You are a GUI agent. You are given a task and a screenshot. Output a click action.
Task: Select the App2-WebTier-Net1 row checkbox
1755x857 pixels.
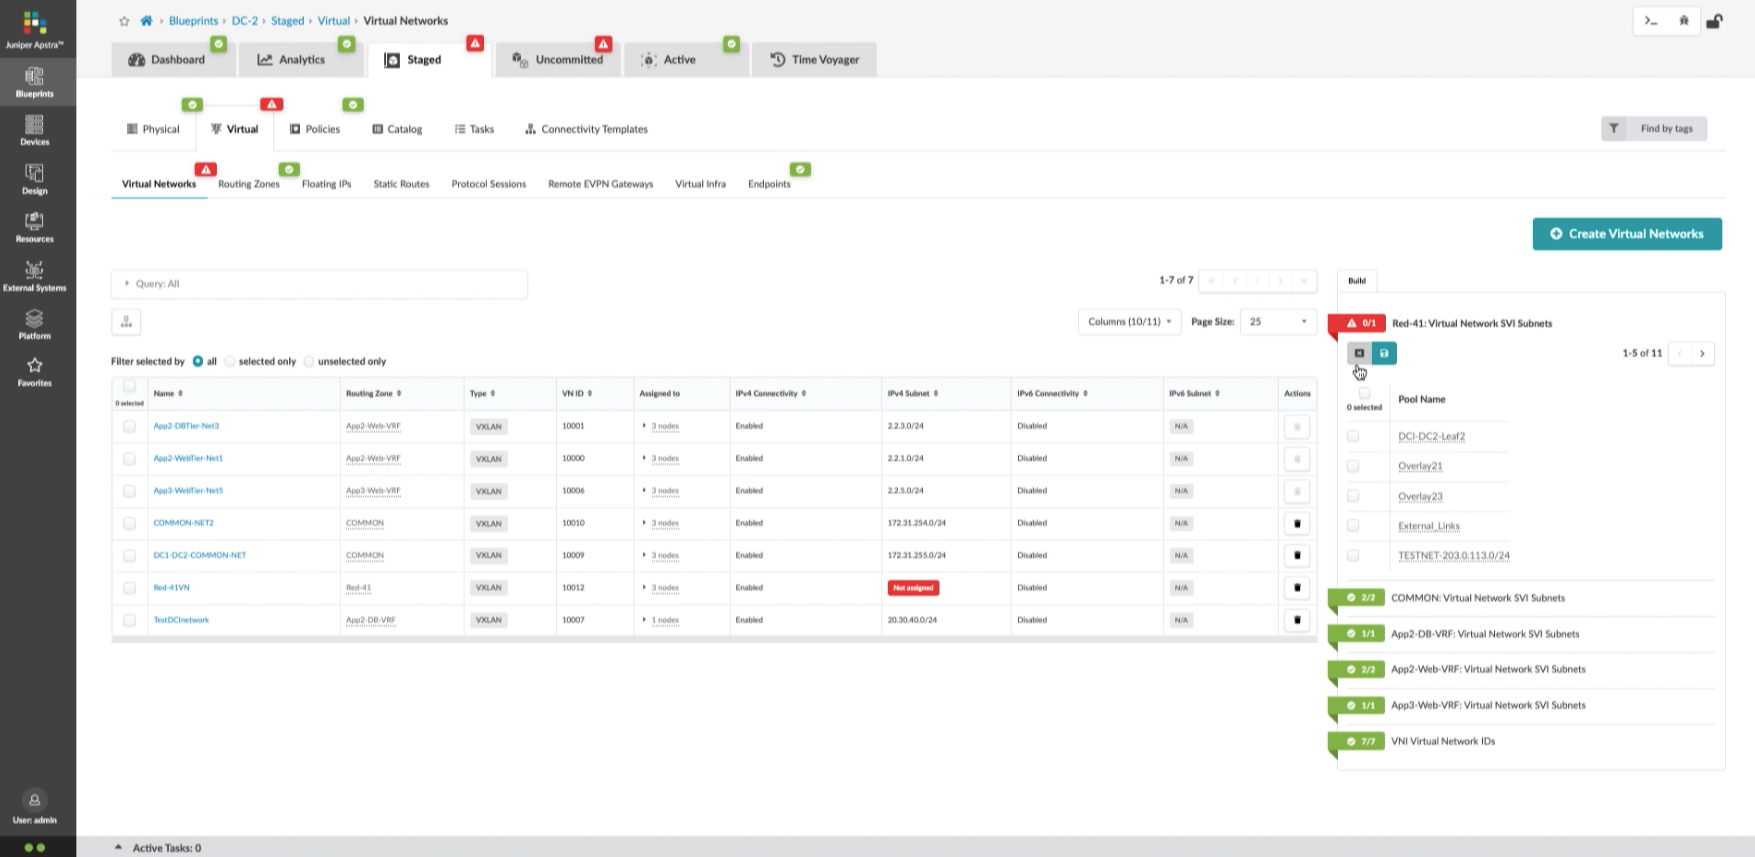click(129, 458)
